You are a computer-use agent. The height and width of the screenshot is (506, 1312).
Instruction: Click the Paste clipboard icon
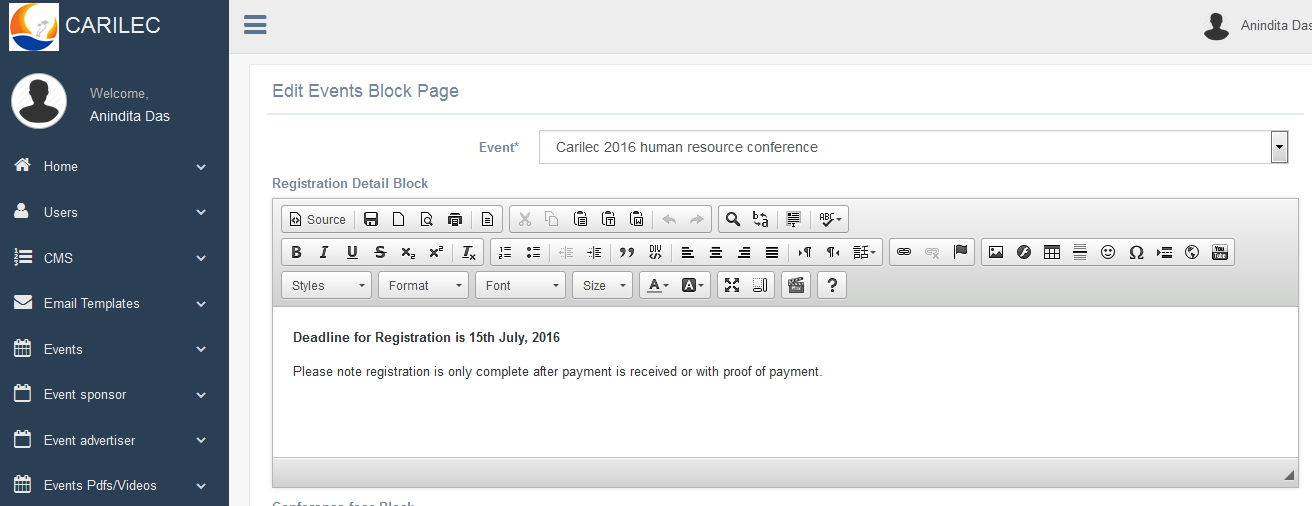(x=580, y=219)
